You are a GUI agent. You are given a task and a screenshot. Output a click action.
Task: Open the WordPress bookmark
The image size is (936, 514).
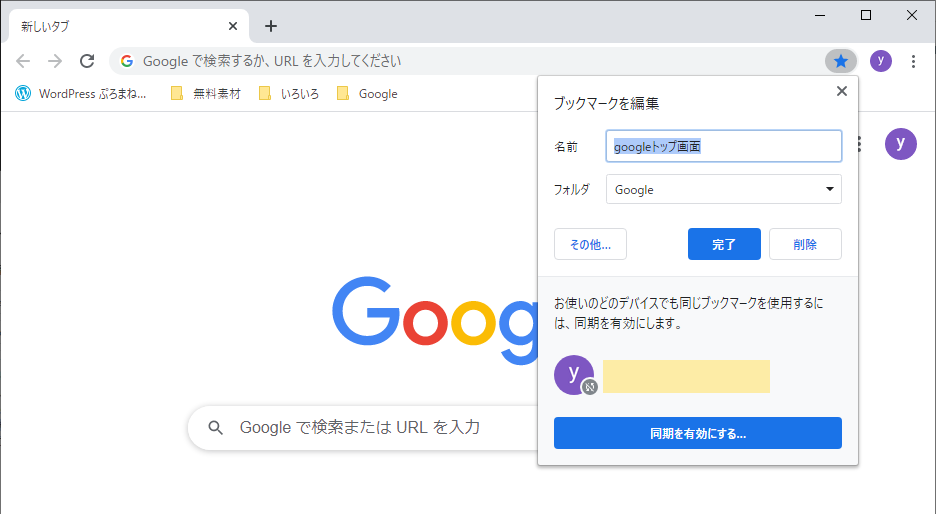pos(81,94)
